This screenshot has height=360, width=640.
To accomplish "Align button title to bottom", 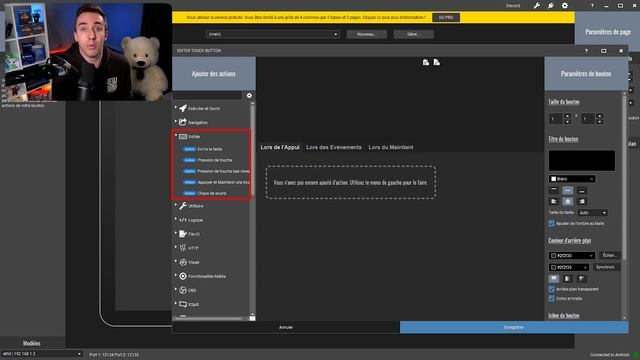I will pyautogui.click(x=582, y=191).
